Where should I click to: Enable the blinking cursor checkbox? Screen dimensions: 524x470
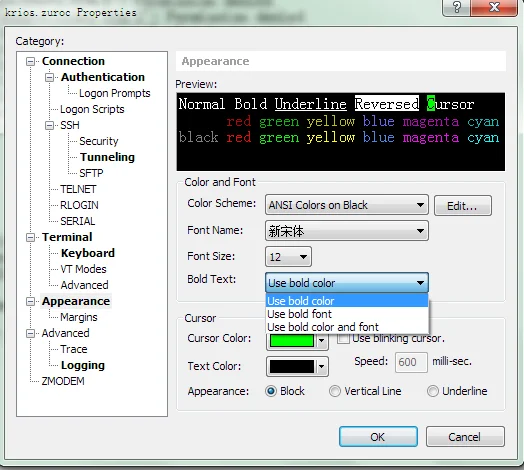(x=343, y=338)
